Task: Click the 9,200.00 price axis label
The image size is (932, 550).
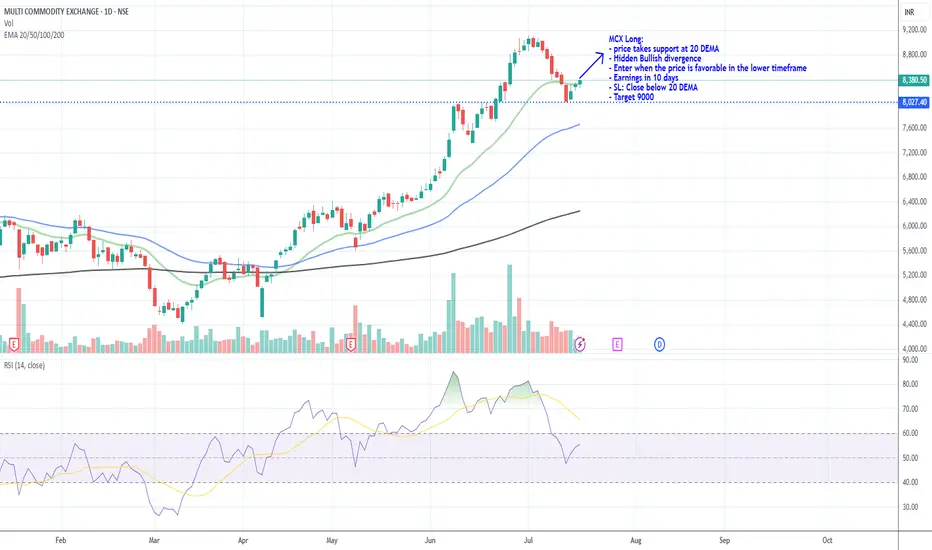Action: pos(915,30)
